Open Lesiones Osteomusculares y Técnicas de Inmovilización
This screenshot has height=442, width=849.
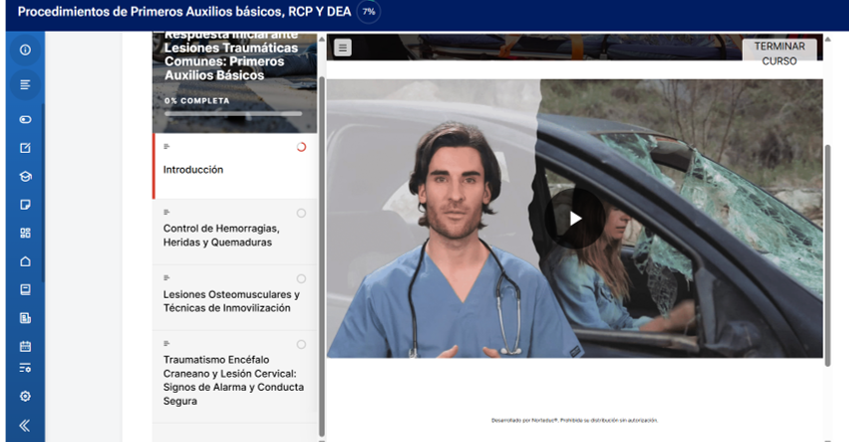[231, 301]
